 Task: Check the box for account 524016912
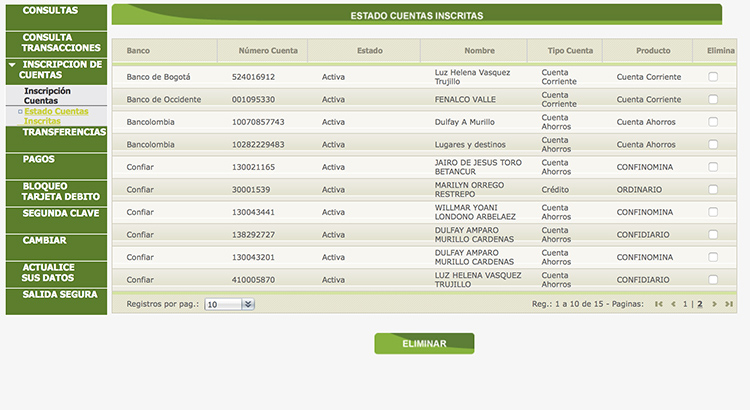point(713,77)
